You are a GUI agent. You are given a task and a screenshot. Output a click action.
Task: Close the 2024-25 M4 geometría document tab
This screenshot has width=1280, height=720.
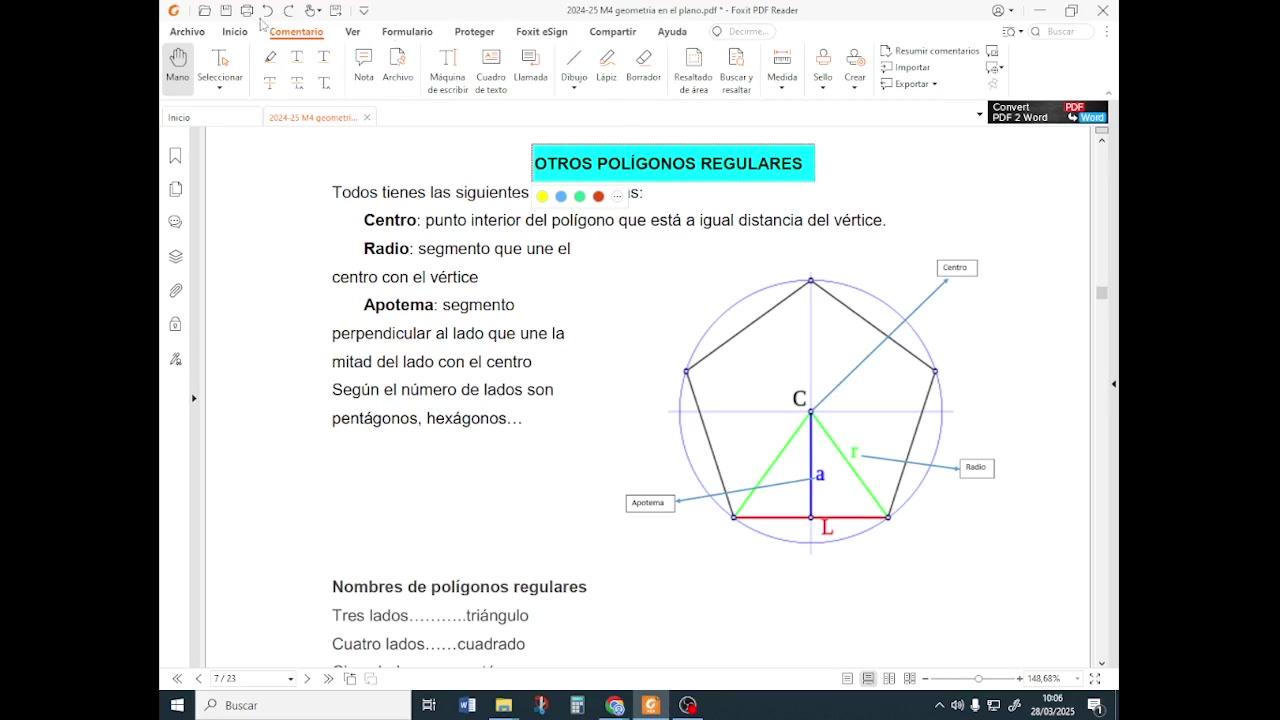coord(367,117)
